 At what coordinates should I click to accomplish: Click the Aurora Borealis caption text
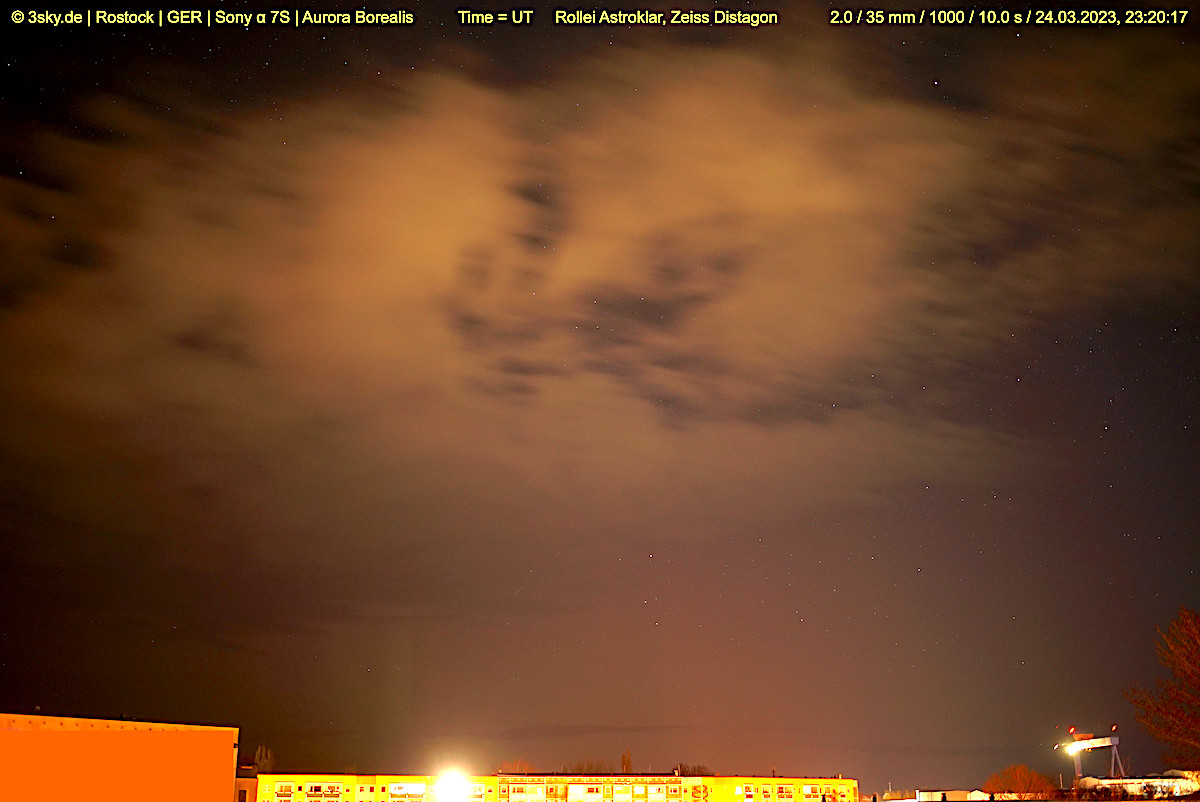click(358, 18)
